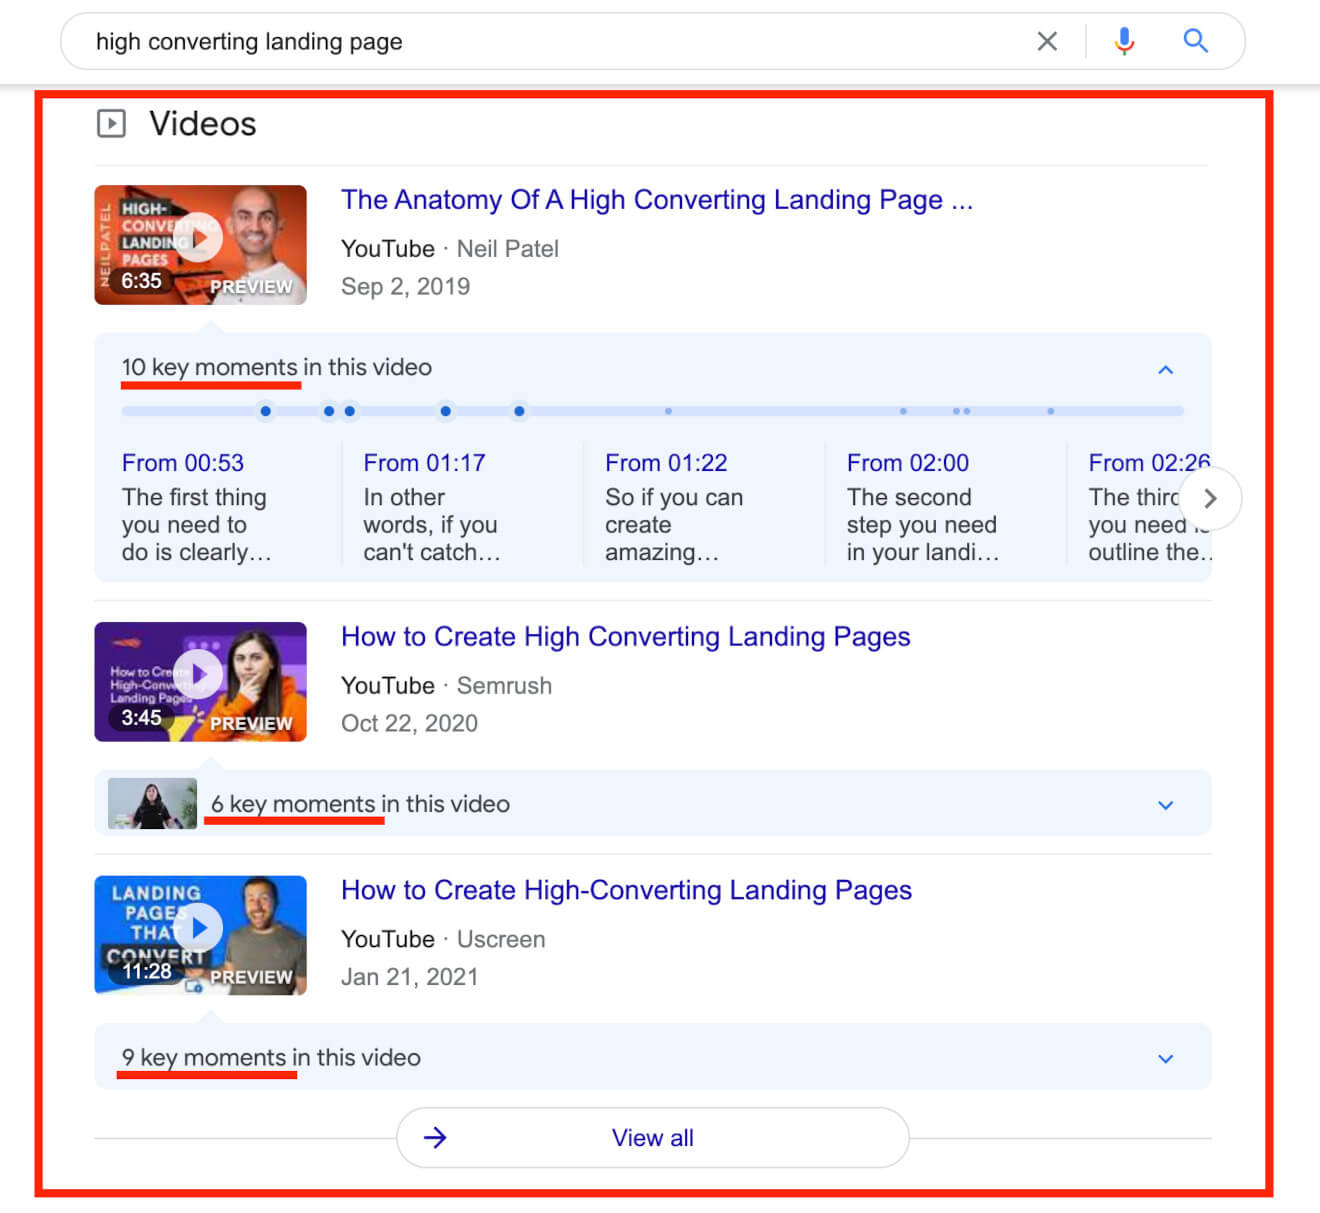
Task: Click 'The first thing you need to do is clearly…' snippet
Action: [196, 525]
